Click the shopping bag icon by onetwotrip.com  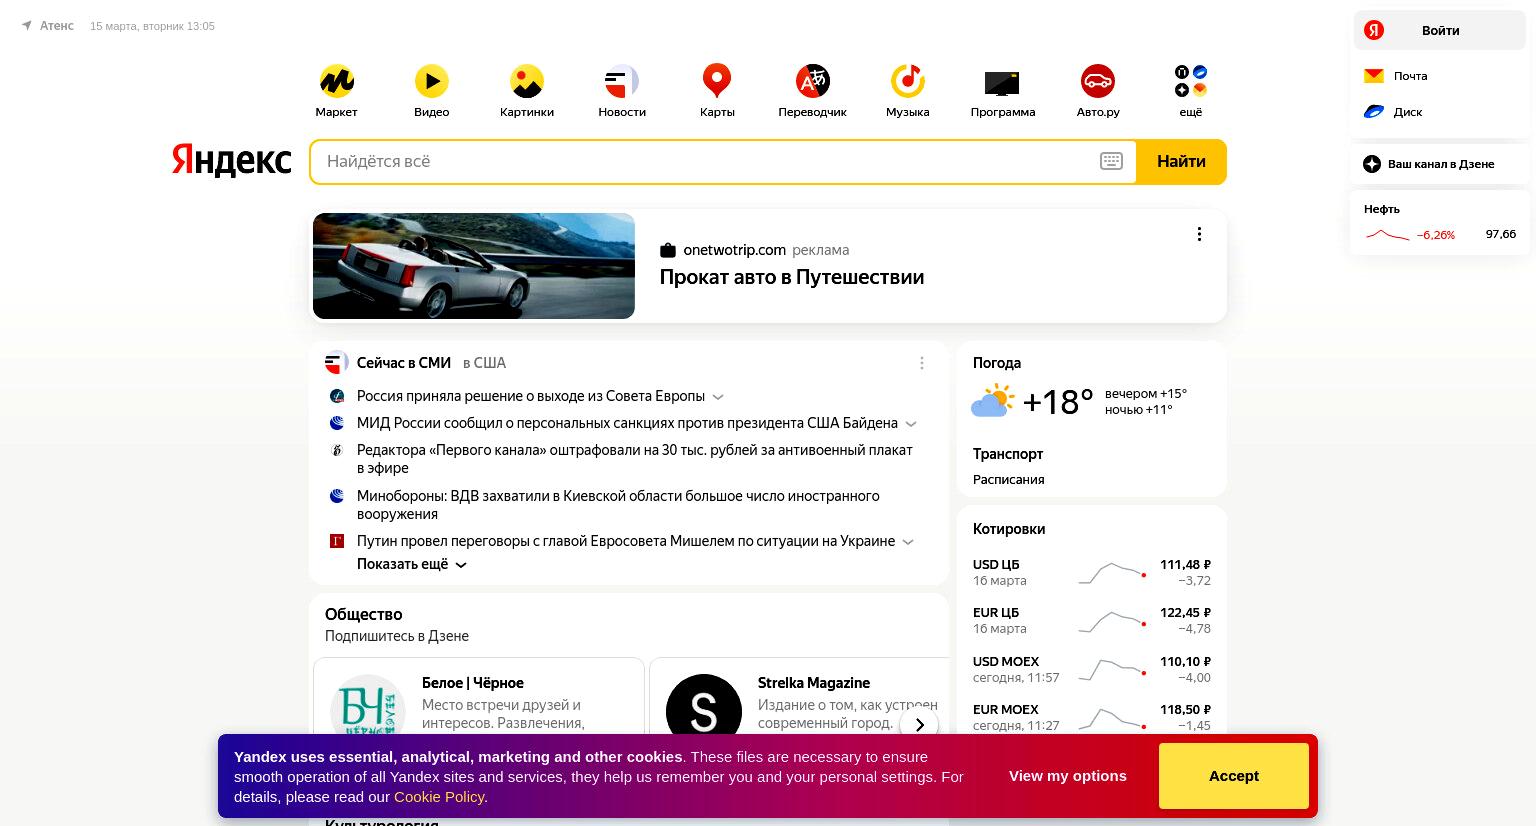coord(668,250)
